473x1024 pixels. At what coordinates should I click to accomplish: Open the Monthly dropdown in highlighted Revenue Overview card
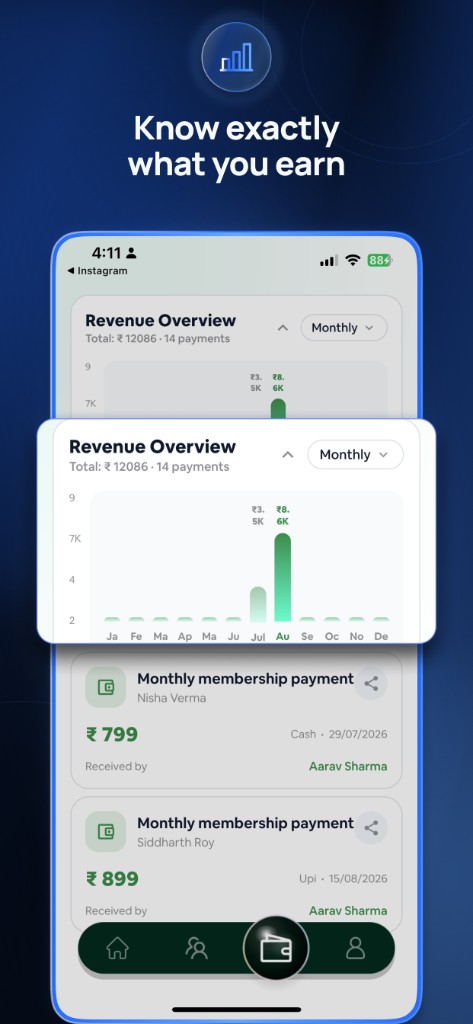click(x=355, y=455)
